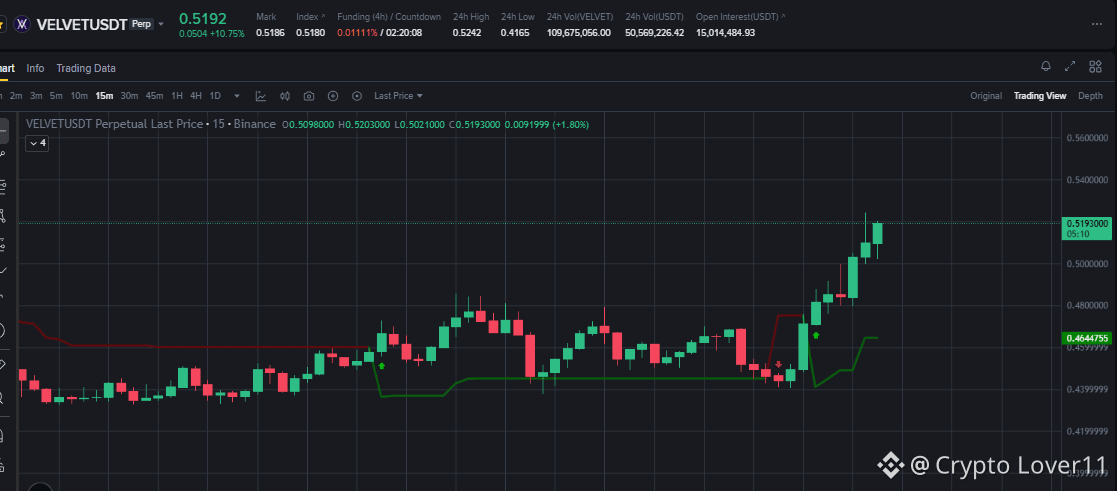1117x491 pixels.
Task: Click the Perp contract badge
Action: pos(142,24)
